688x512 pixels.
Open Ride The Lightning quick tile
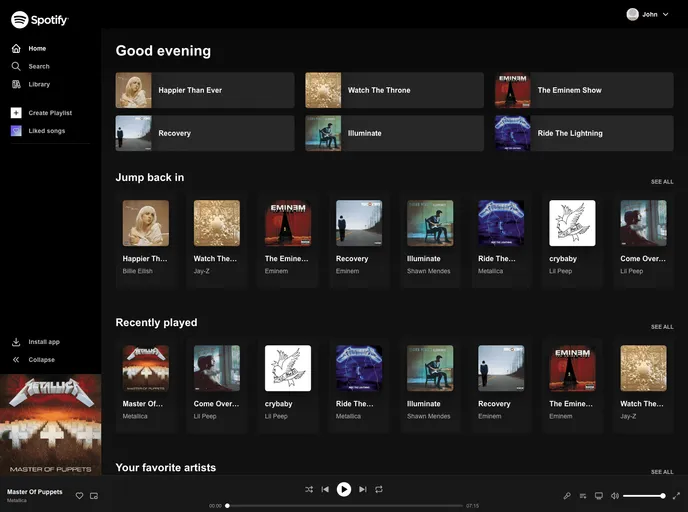(x=584, y=133)
